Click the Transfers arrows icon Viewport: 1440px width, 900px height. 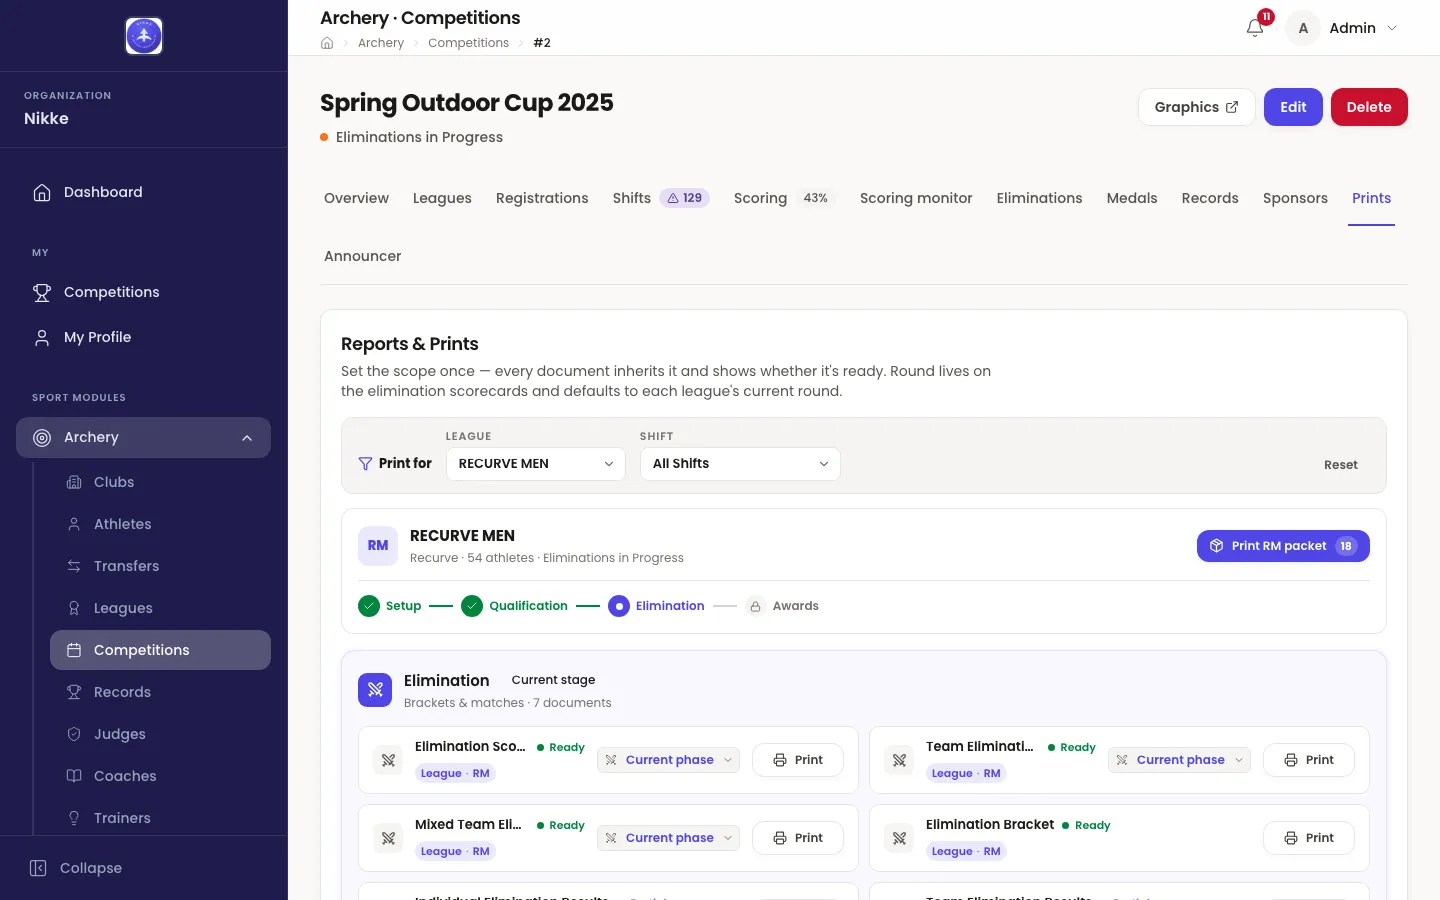(x=74, y=566)
